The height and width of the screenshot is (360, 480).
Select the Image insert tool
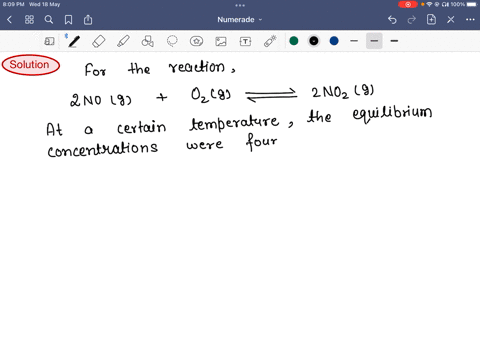(x=221, y=41)
